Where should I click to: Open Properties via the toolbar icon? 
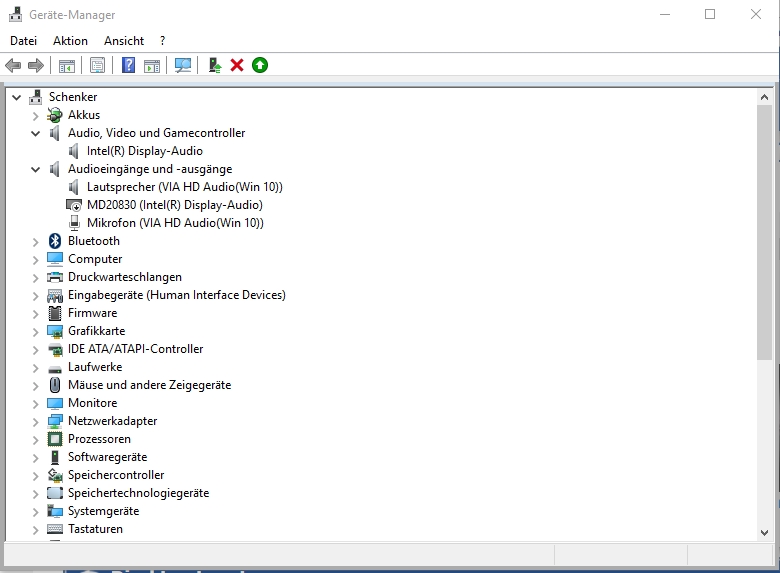[98, 65]
